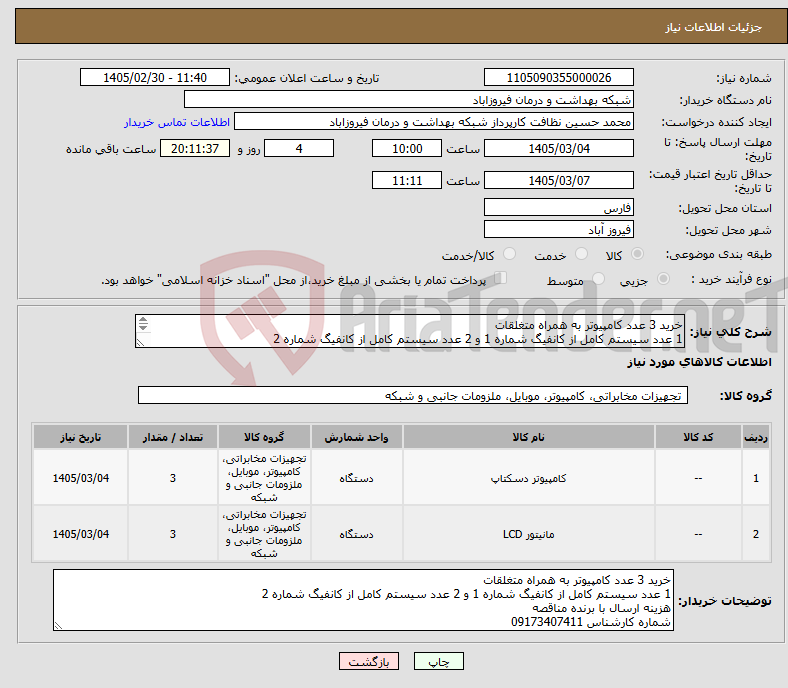Select the جزیی purchase type radio
Screen dimensions: 788x688
coord(663,278)
